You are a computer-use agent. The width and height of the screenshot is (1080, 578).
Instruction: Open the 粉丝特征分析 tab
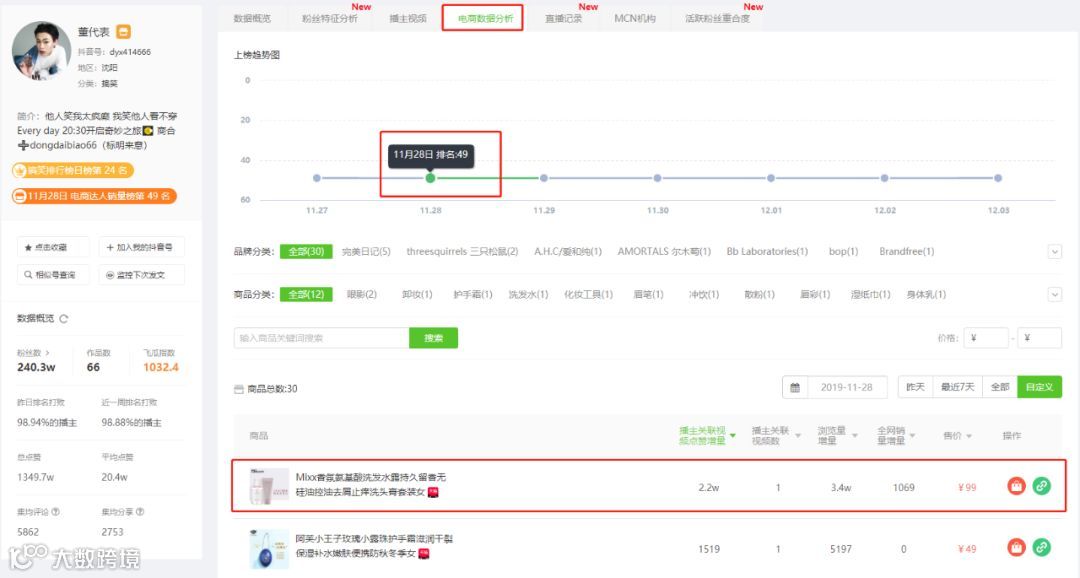330,19
